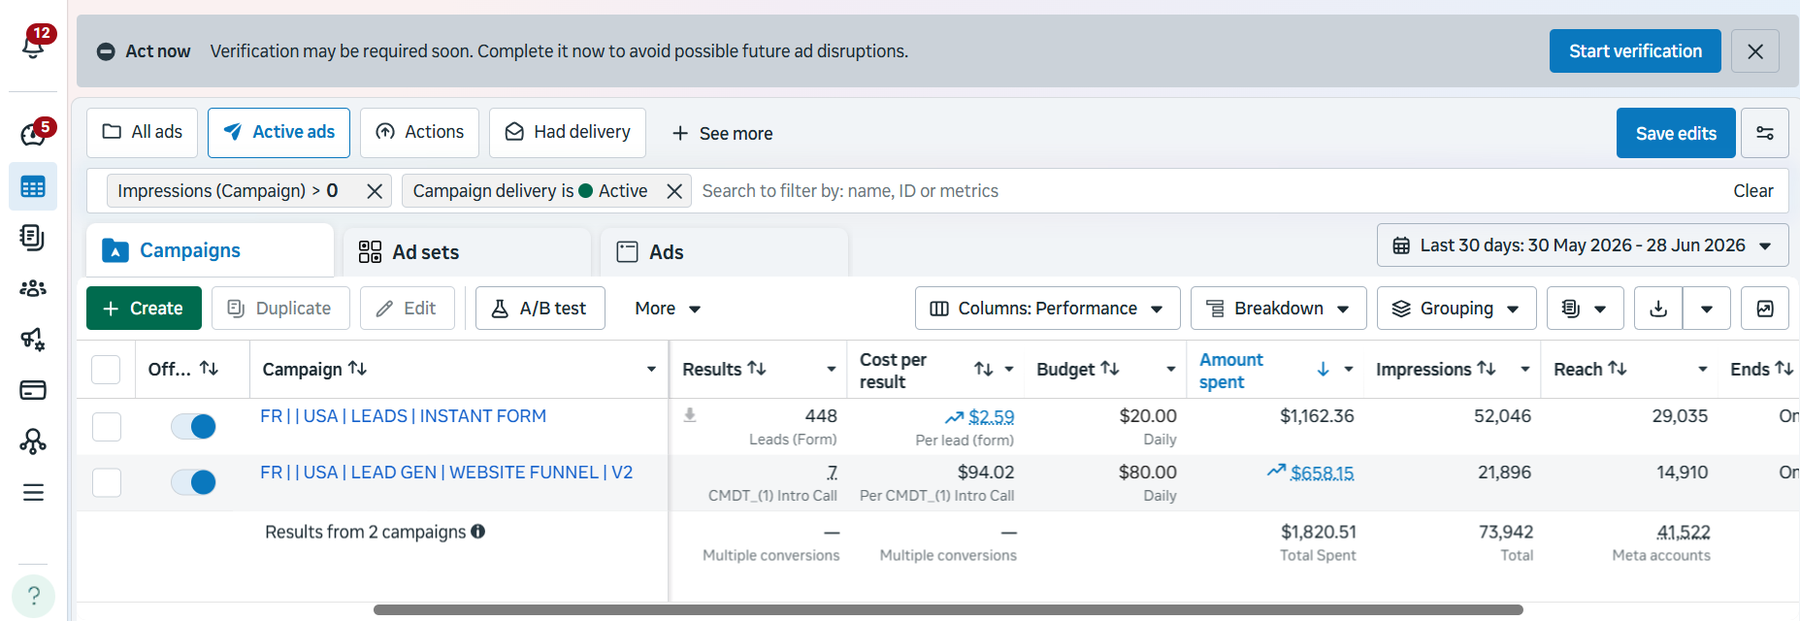This screenshot has width=1800, height=621.
Task: Expand the More dropdown
Action: [667, 308]
